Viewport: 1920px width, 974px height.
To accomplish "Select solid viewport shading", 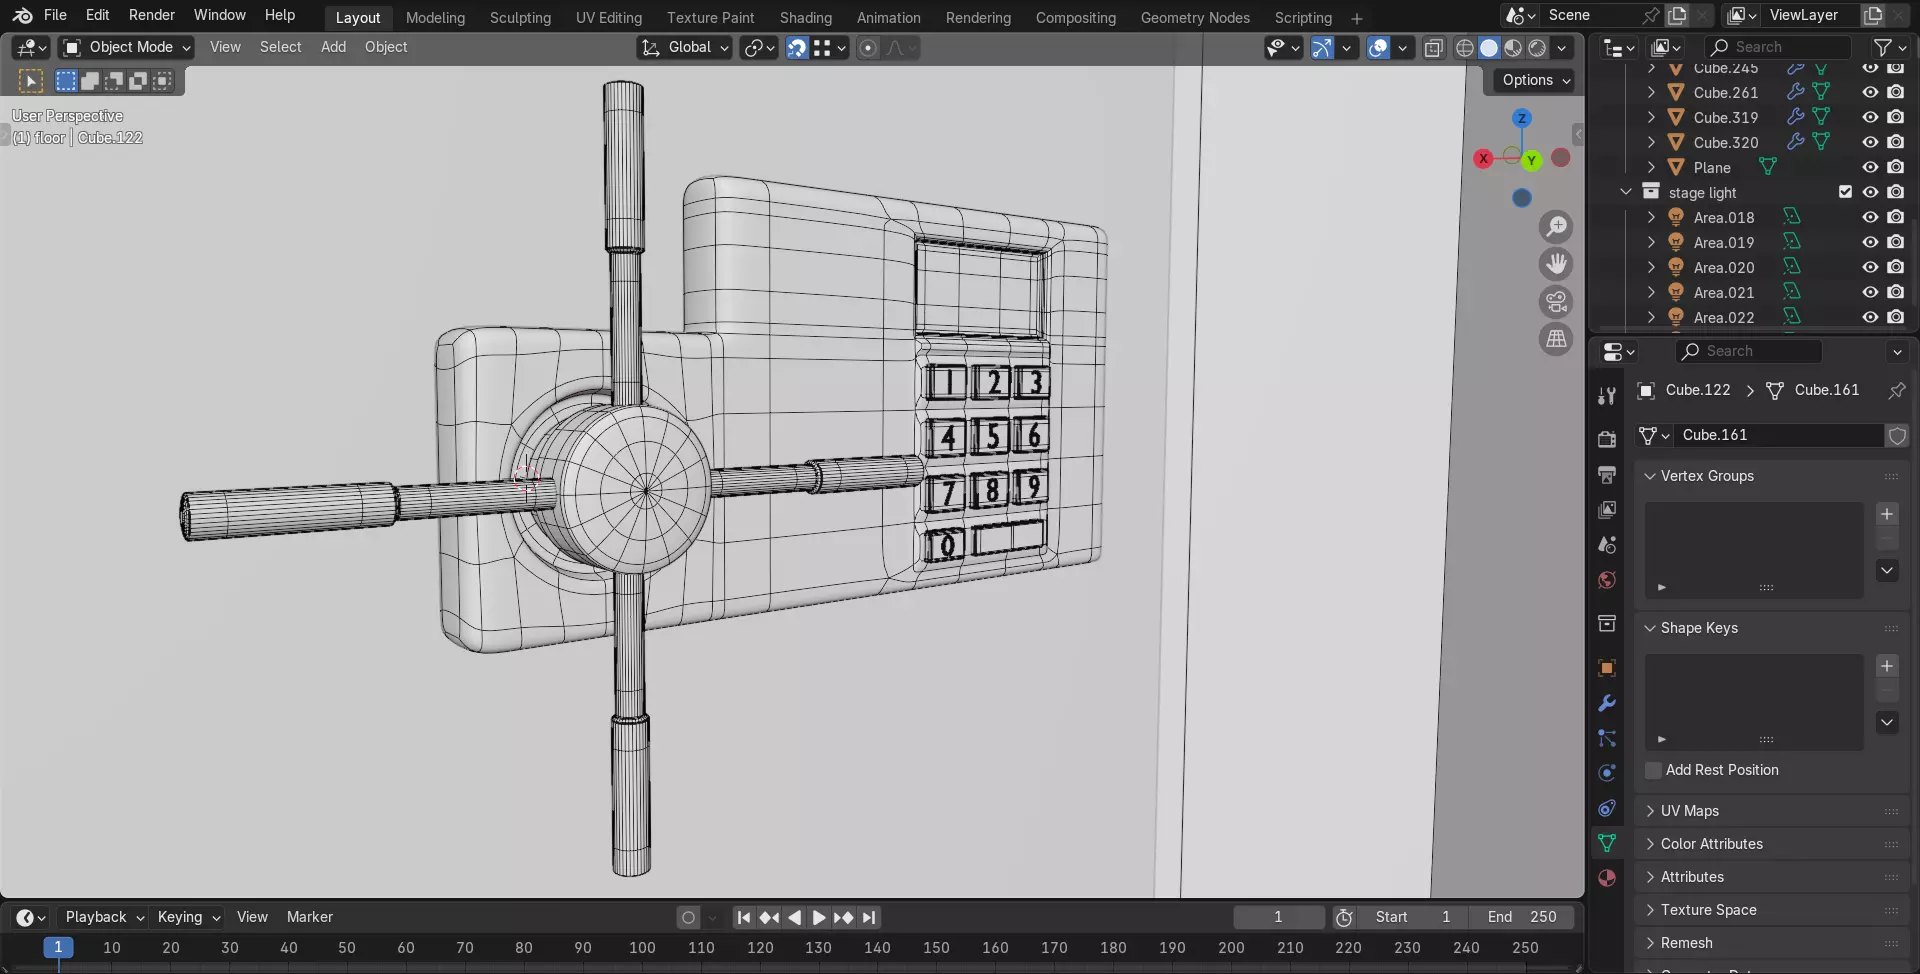I will click(x=1489, y=48).
